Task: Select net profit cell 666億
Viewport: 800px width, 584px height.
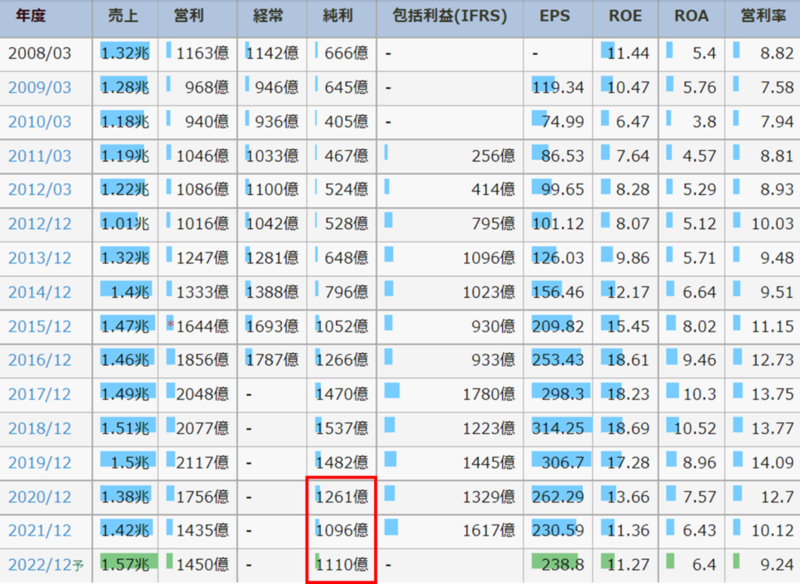Action: pos(342,53)
